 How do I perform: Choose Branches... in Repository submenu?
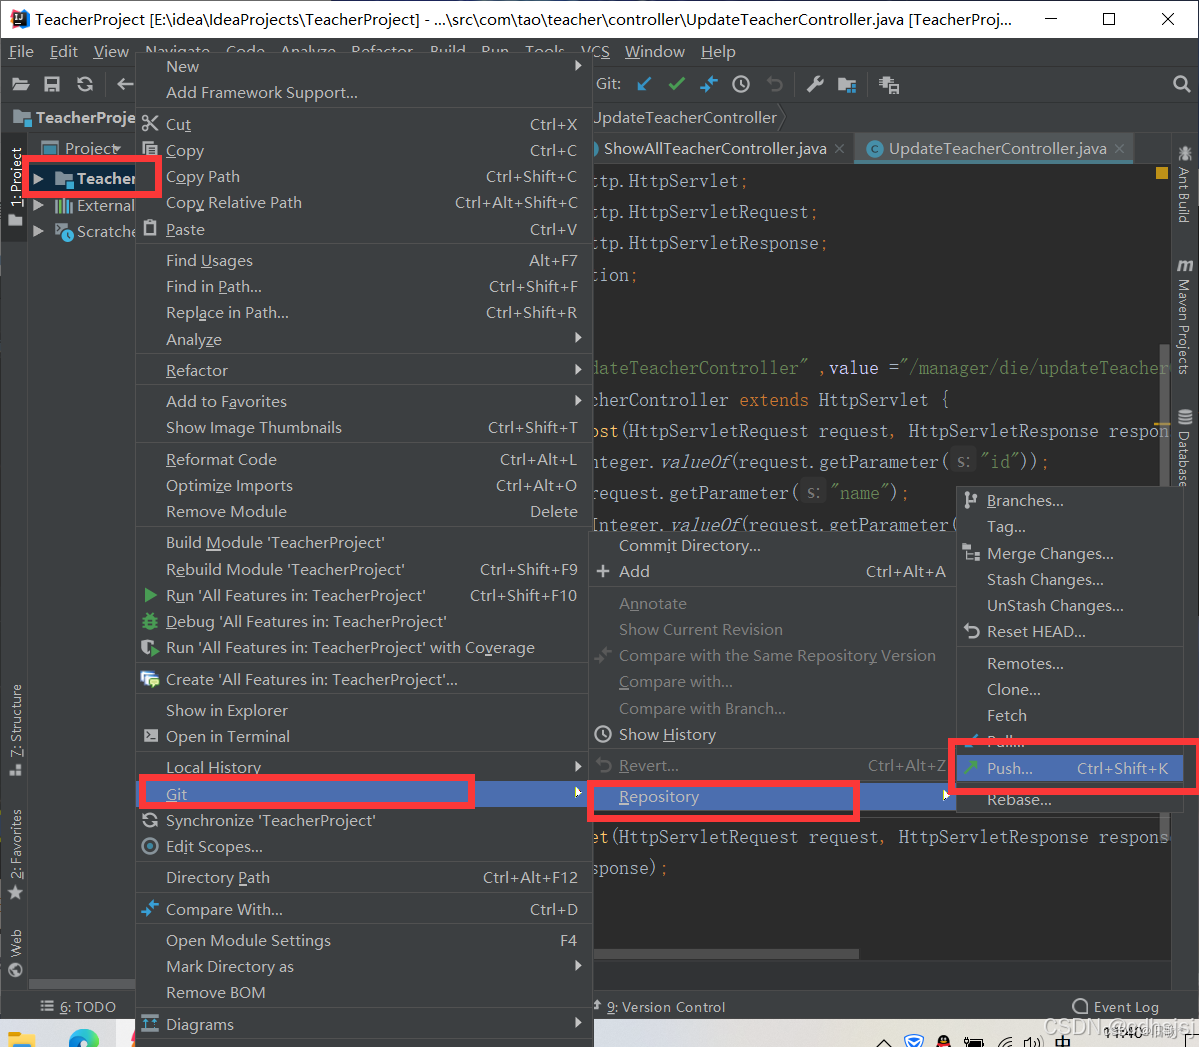pos(1071,500)
